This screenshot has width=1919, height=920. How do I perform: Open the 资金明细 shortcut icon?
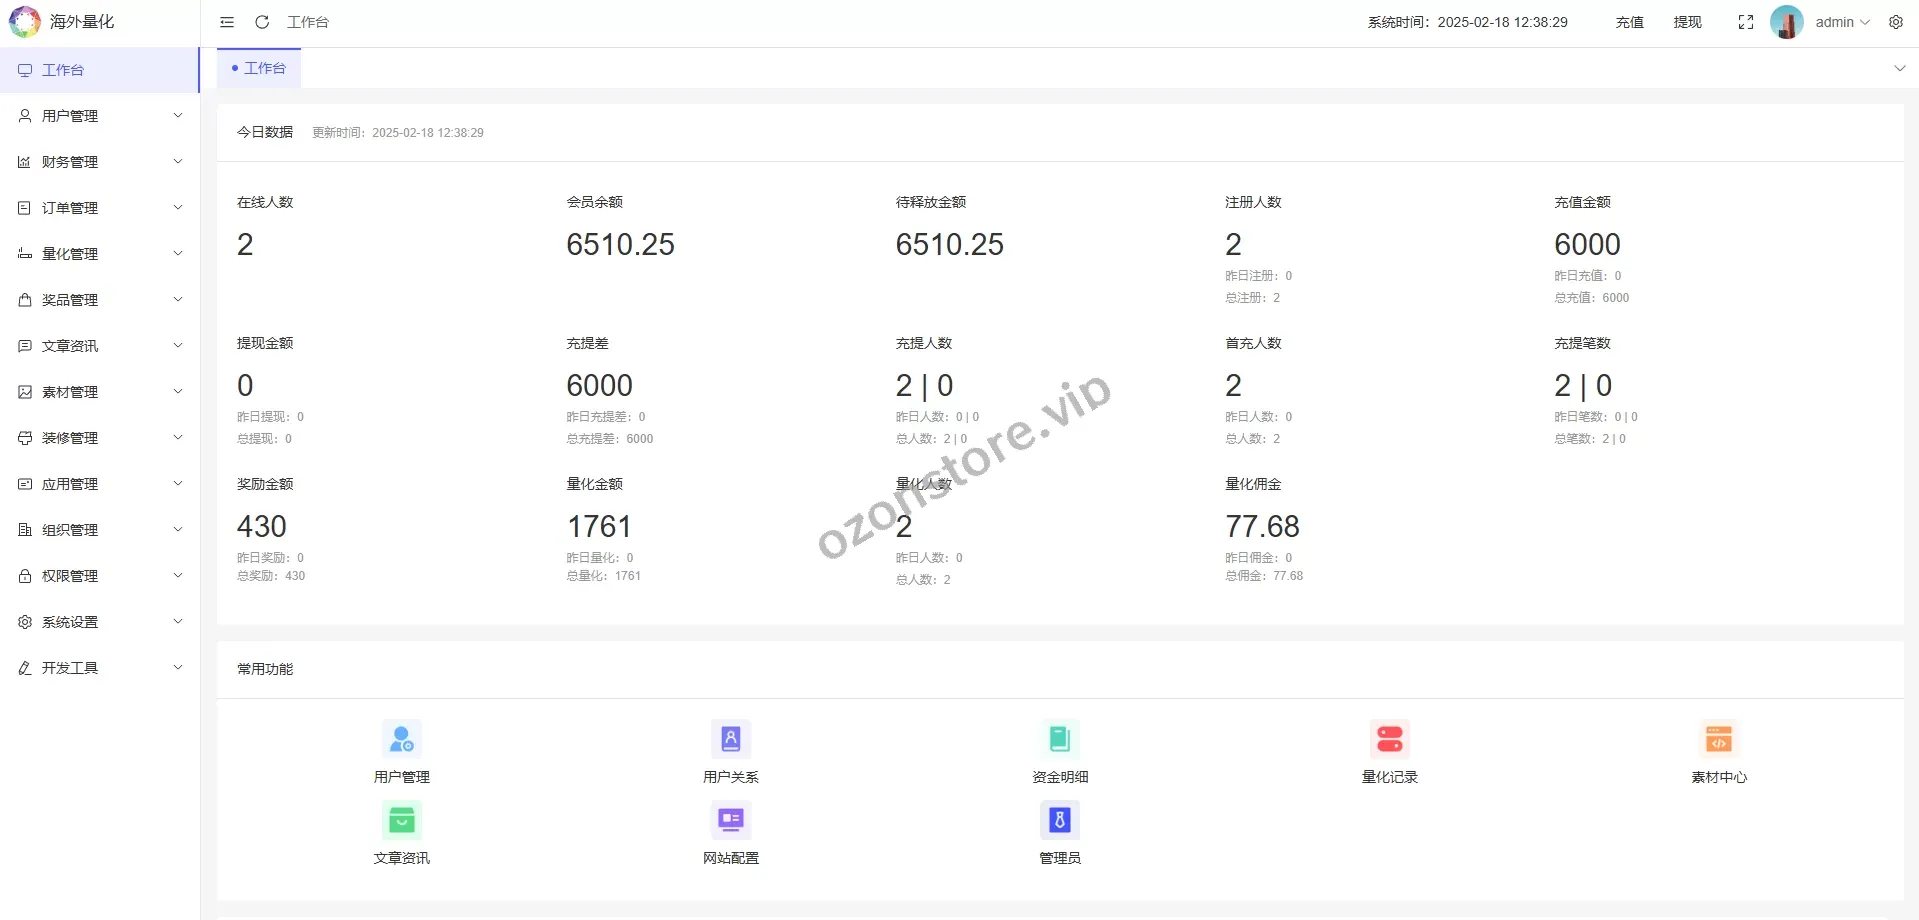click(x=1059, y=740)
